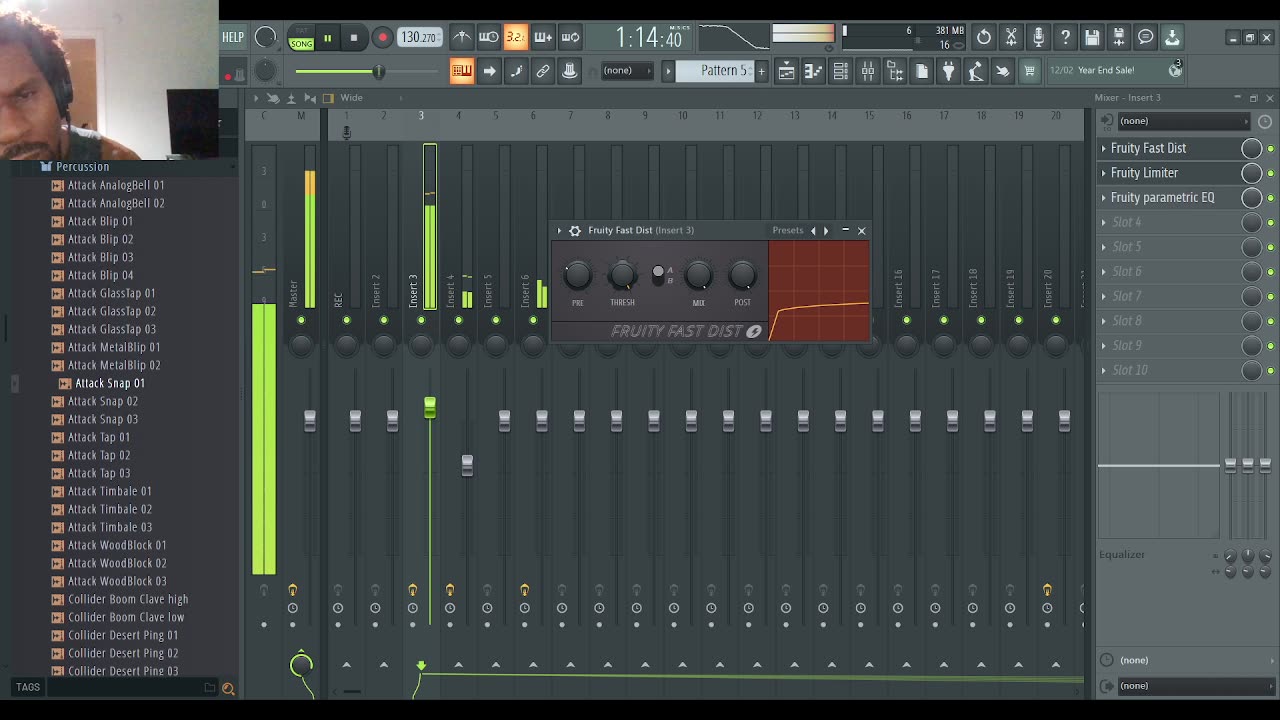Click the browser search magnifier icon
1280x720 pixels.
coord(228,688)
